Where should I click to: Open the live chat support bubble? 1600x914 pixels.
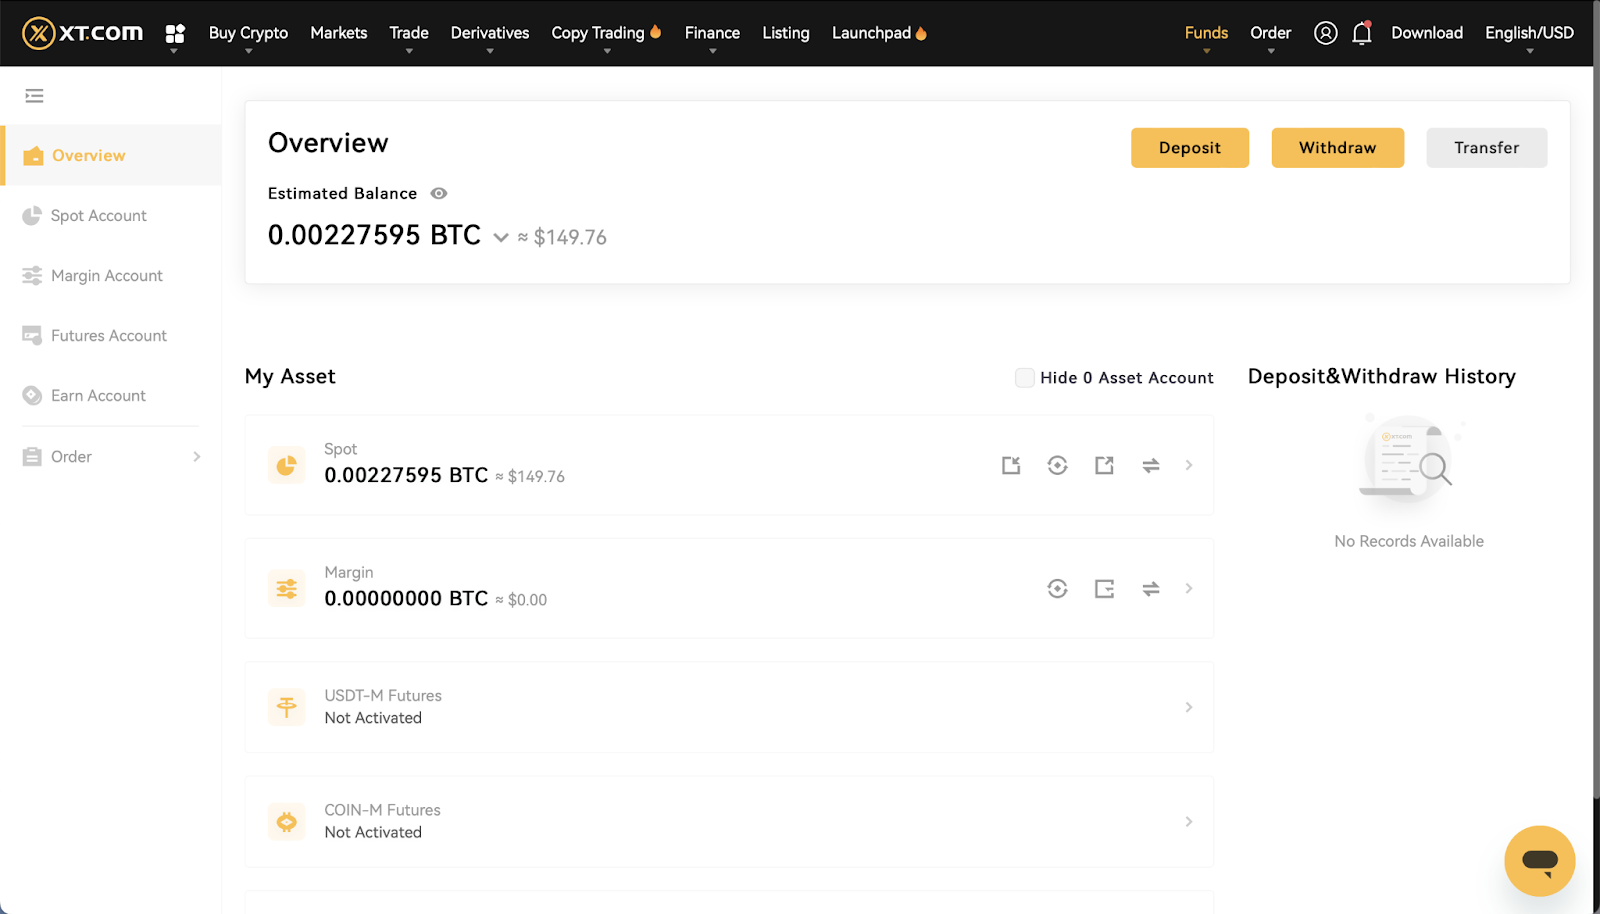[1539, 860]
